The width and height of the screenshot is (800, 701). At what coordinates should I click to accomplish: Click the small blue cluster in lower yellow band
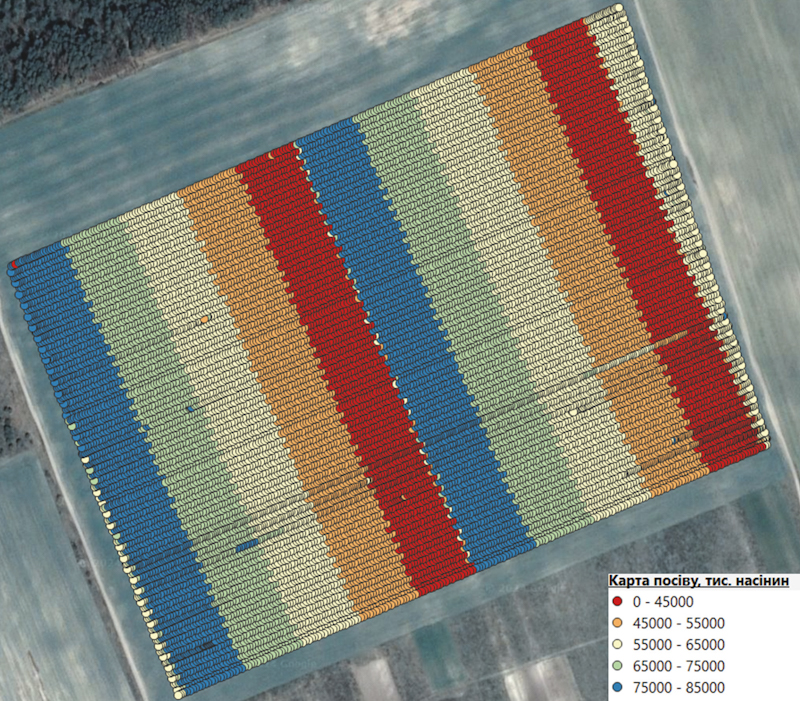pyautogui.click(x=247, y=545)
